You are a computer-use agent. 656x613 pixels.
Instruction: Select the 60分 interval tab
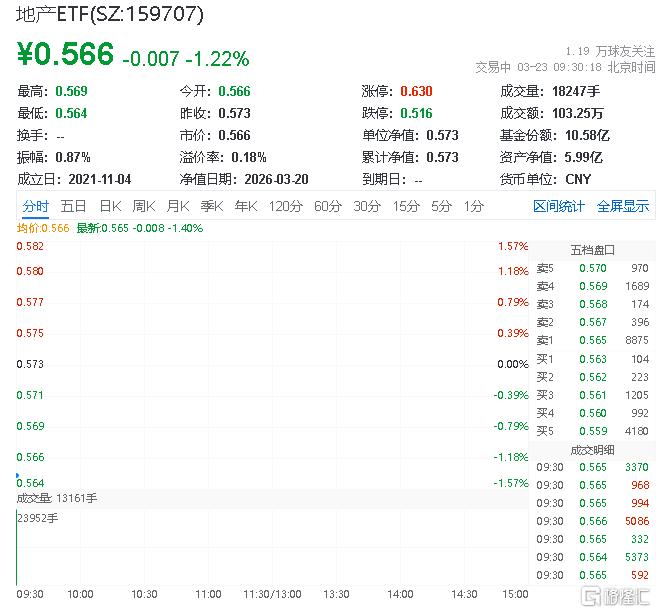point(328,206)
